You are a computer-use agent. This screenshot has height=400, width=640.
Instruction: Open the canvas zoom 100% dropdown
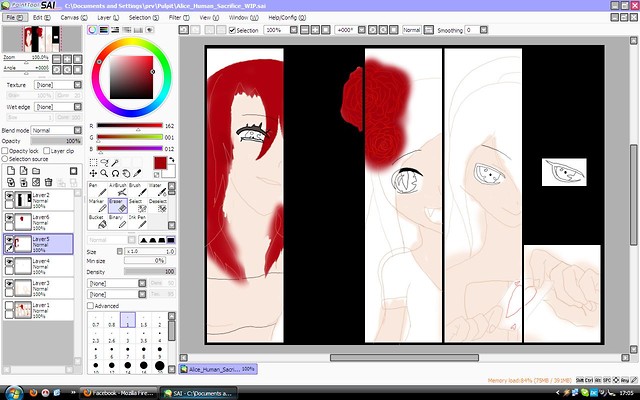click(x=293, y=30)
